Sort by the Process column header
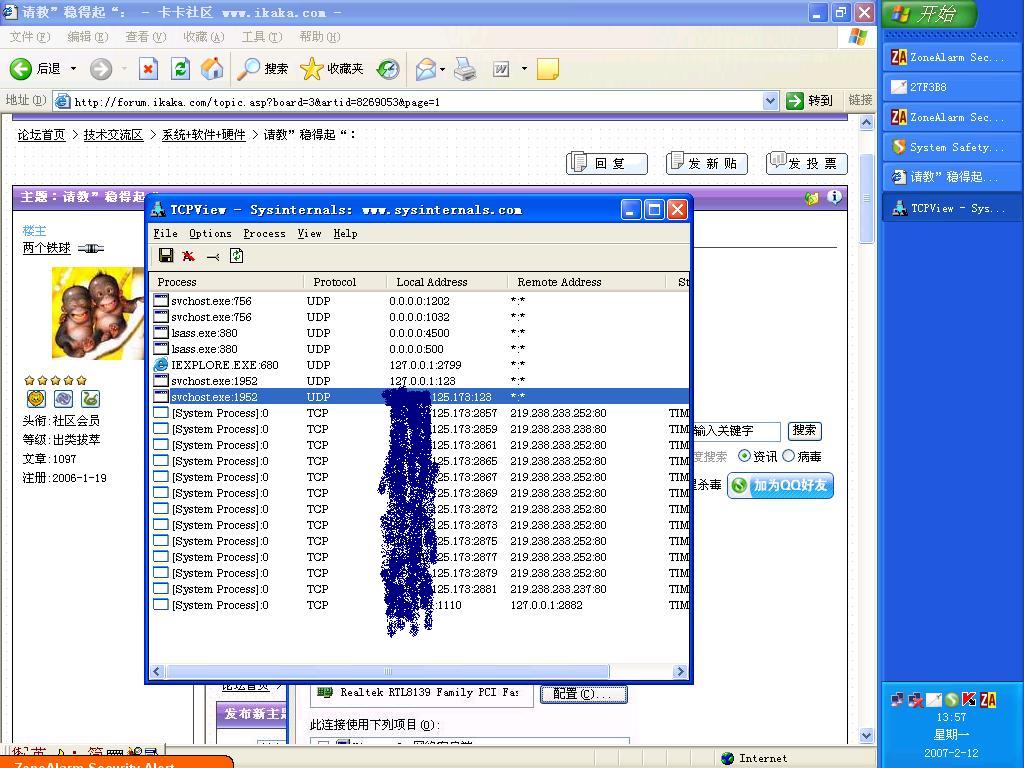Screen dimensions: 1024x768 click(227, 282)
